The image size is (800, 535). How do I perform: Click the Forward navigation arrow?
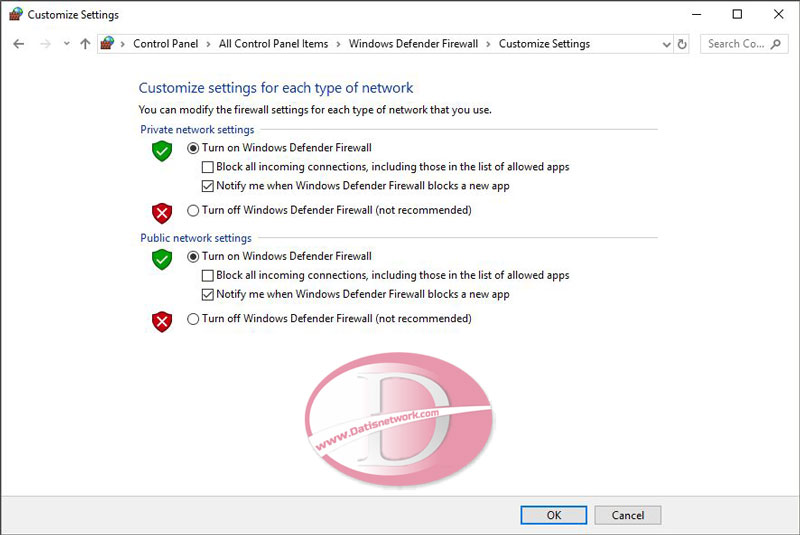45,44
